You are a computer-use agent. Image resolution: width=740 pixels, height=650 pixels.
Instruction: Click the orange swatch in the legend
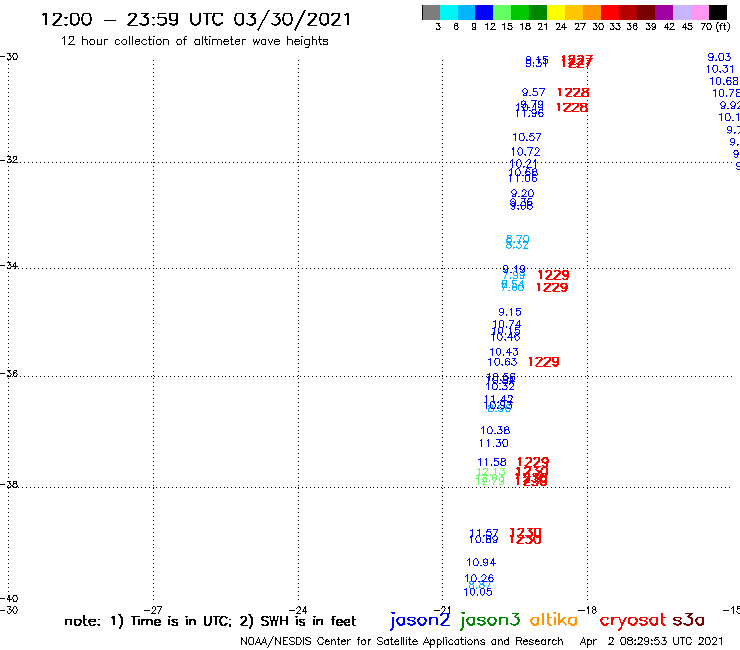pyautogui.click(x=592, y=12)
